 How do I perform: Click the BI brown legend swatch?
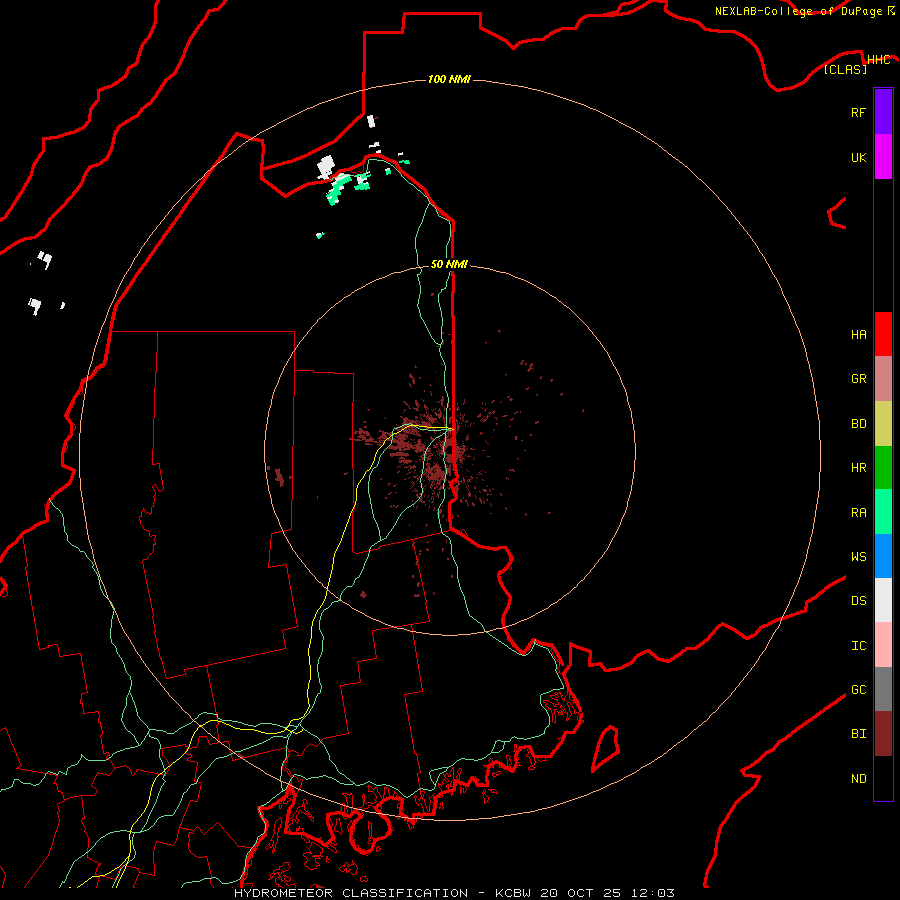pyautogui.click(x=883, y=734)
